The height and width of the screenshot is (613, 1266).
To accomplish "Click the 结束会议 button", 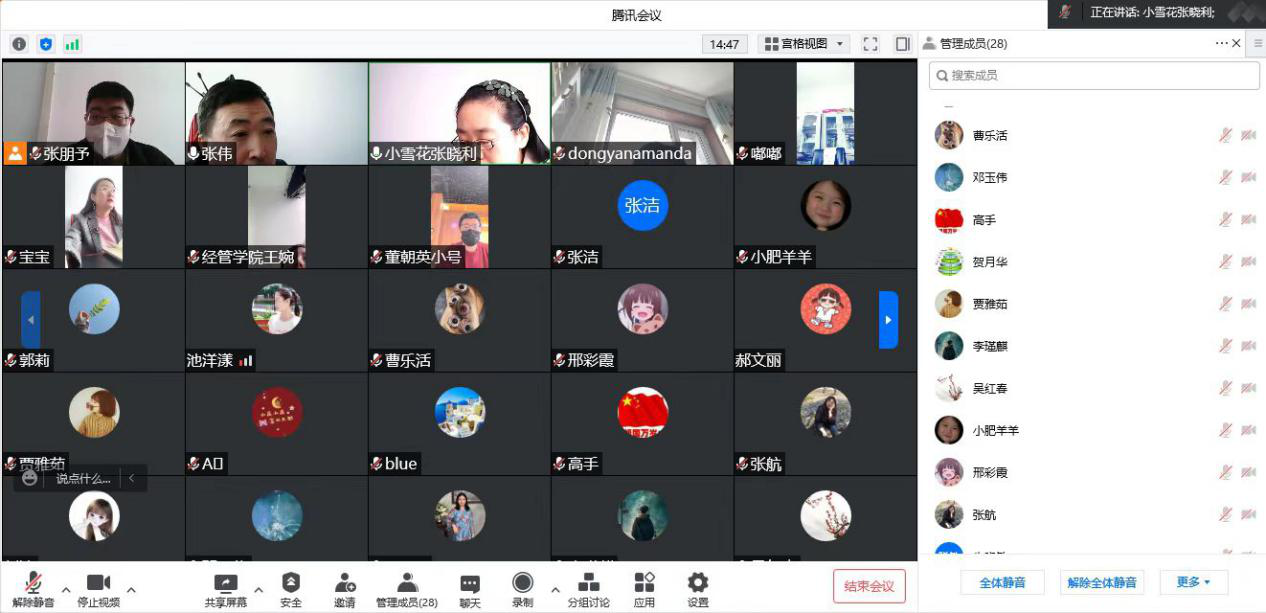I will pyautogui.click(x=869, y=586).
